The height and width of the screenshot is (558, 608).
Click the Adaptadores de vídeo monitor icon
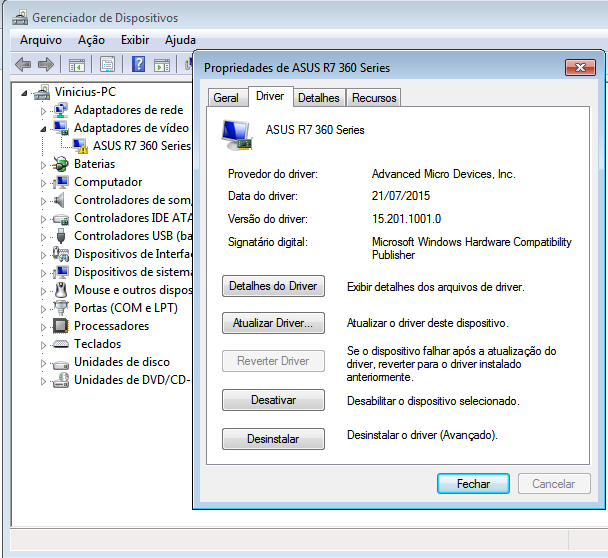tap(61, 128)
